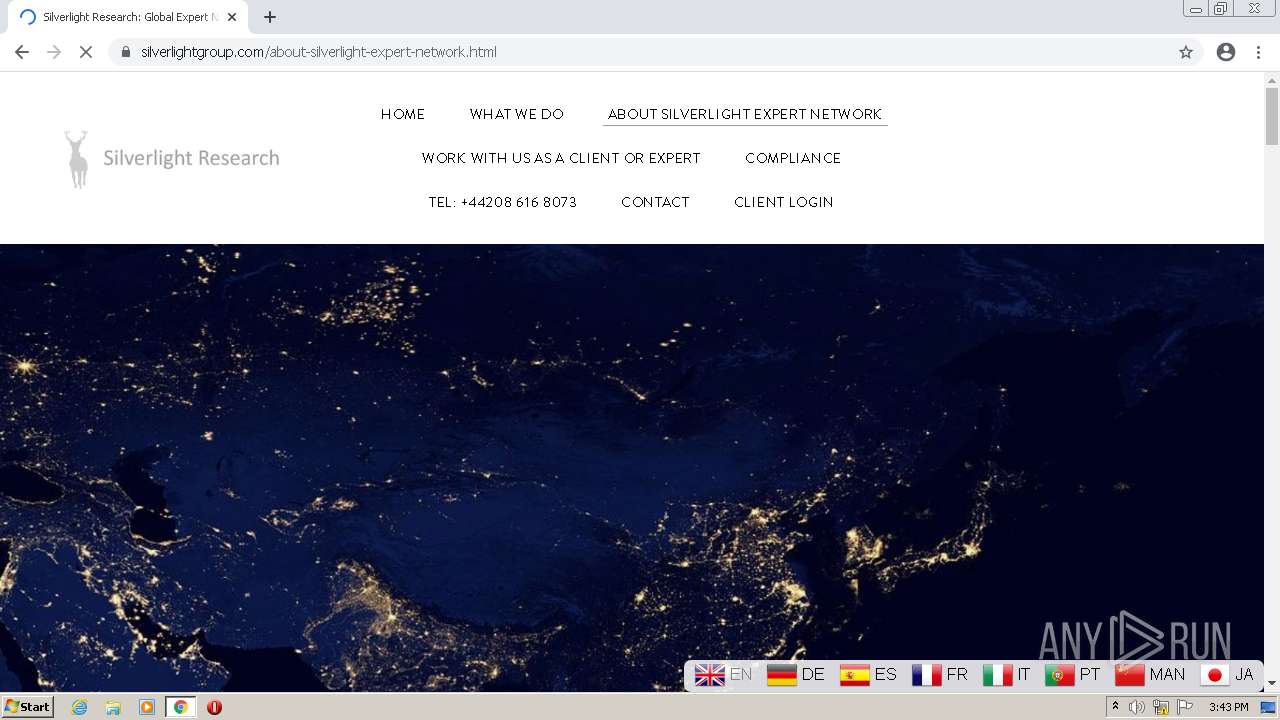The height and width of the screenshot is (720, 1280).
Task: Go back to the previous page
Action: pos(22,52)
